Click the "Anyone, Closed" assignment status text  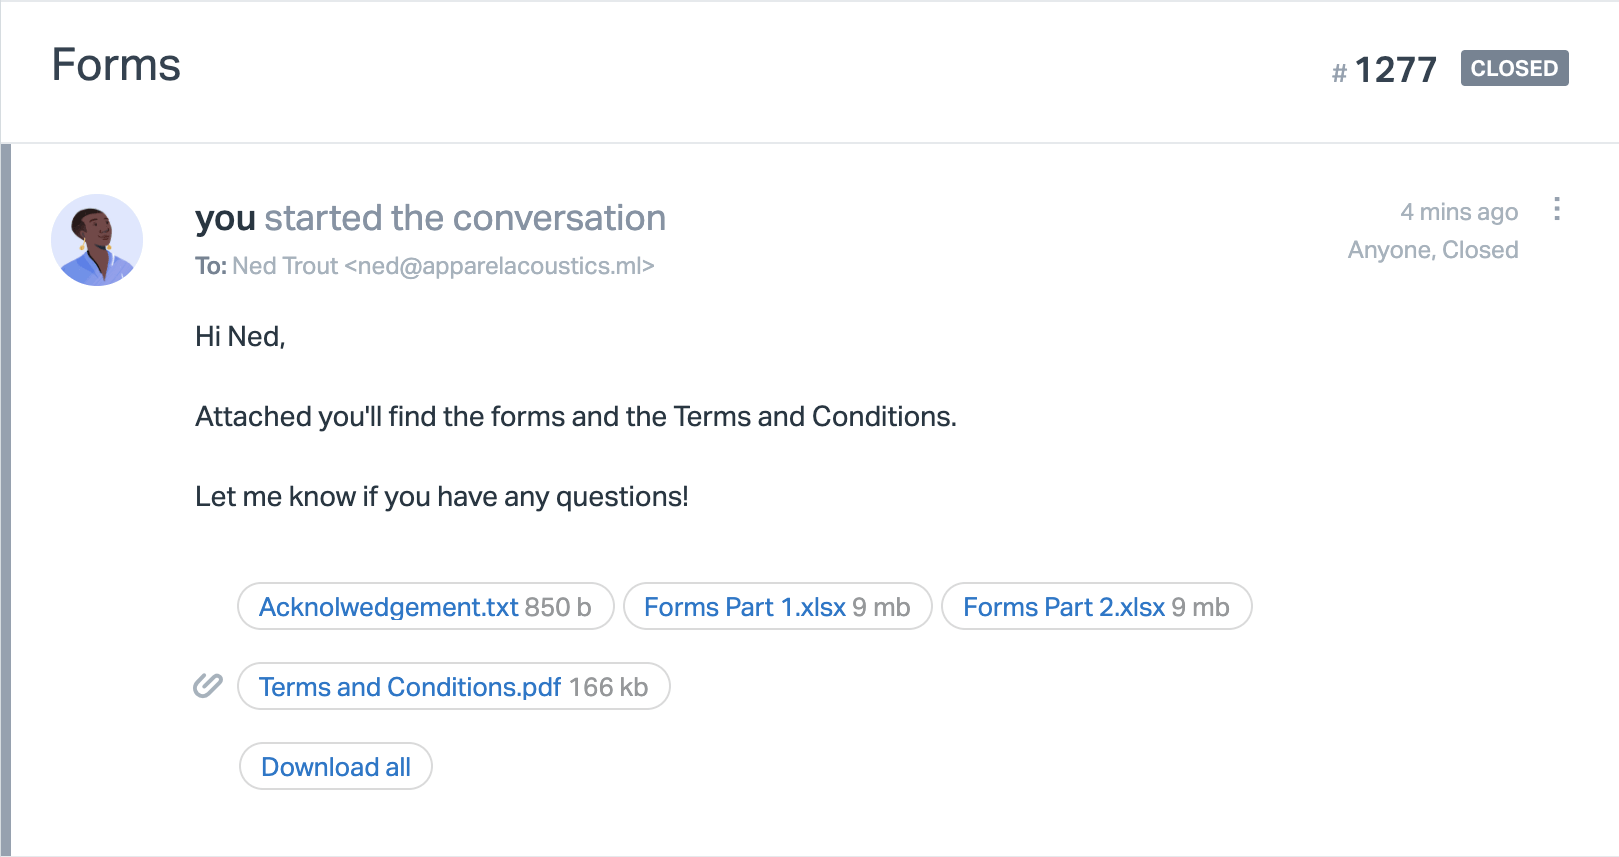click(x=1432, y=250)
